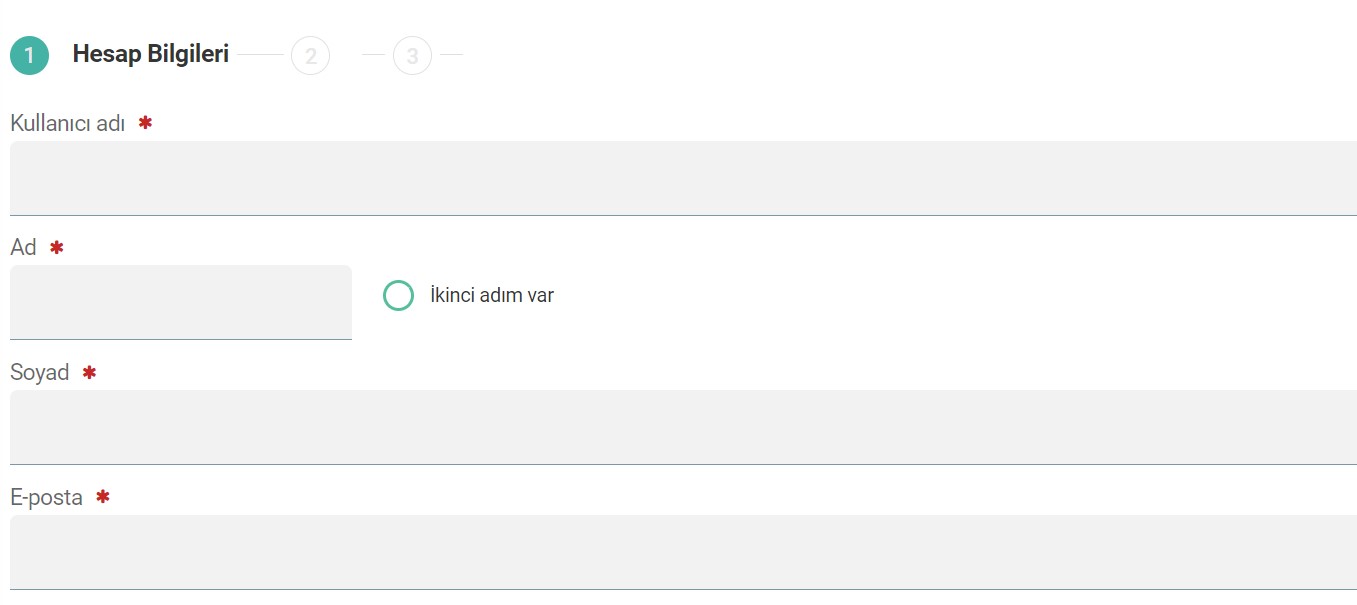Image resolution: width=1357 pixels, height=605 pixels.
Task: Click the Ad field label
Action: point(23,248)
